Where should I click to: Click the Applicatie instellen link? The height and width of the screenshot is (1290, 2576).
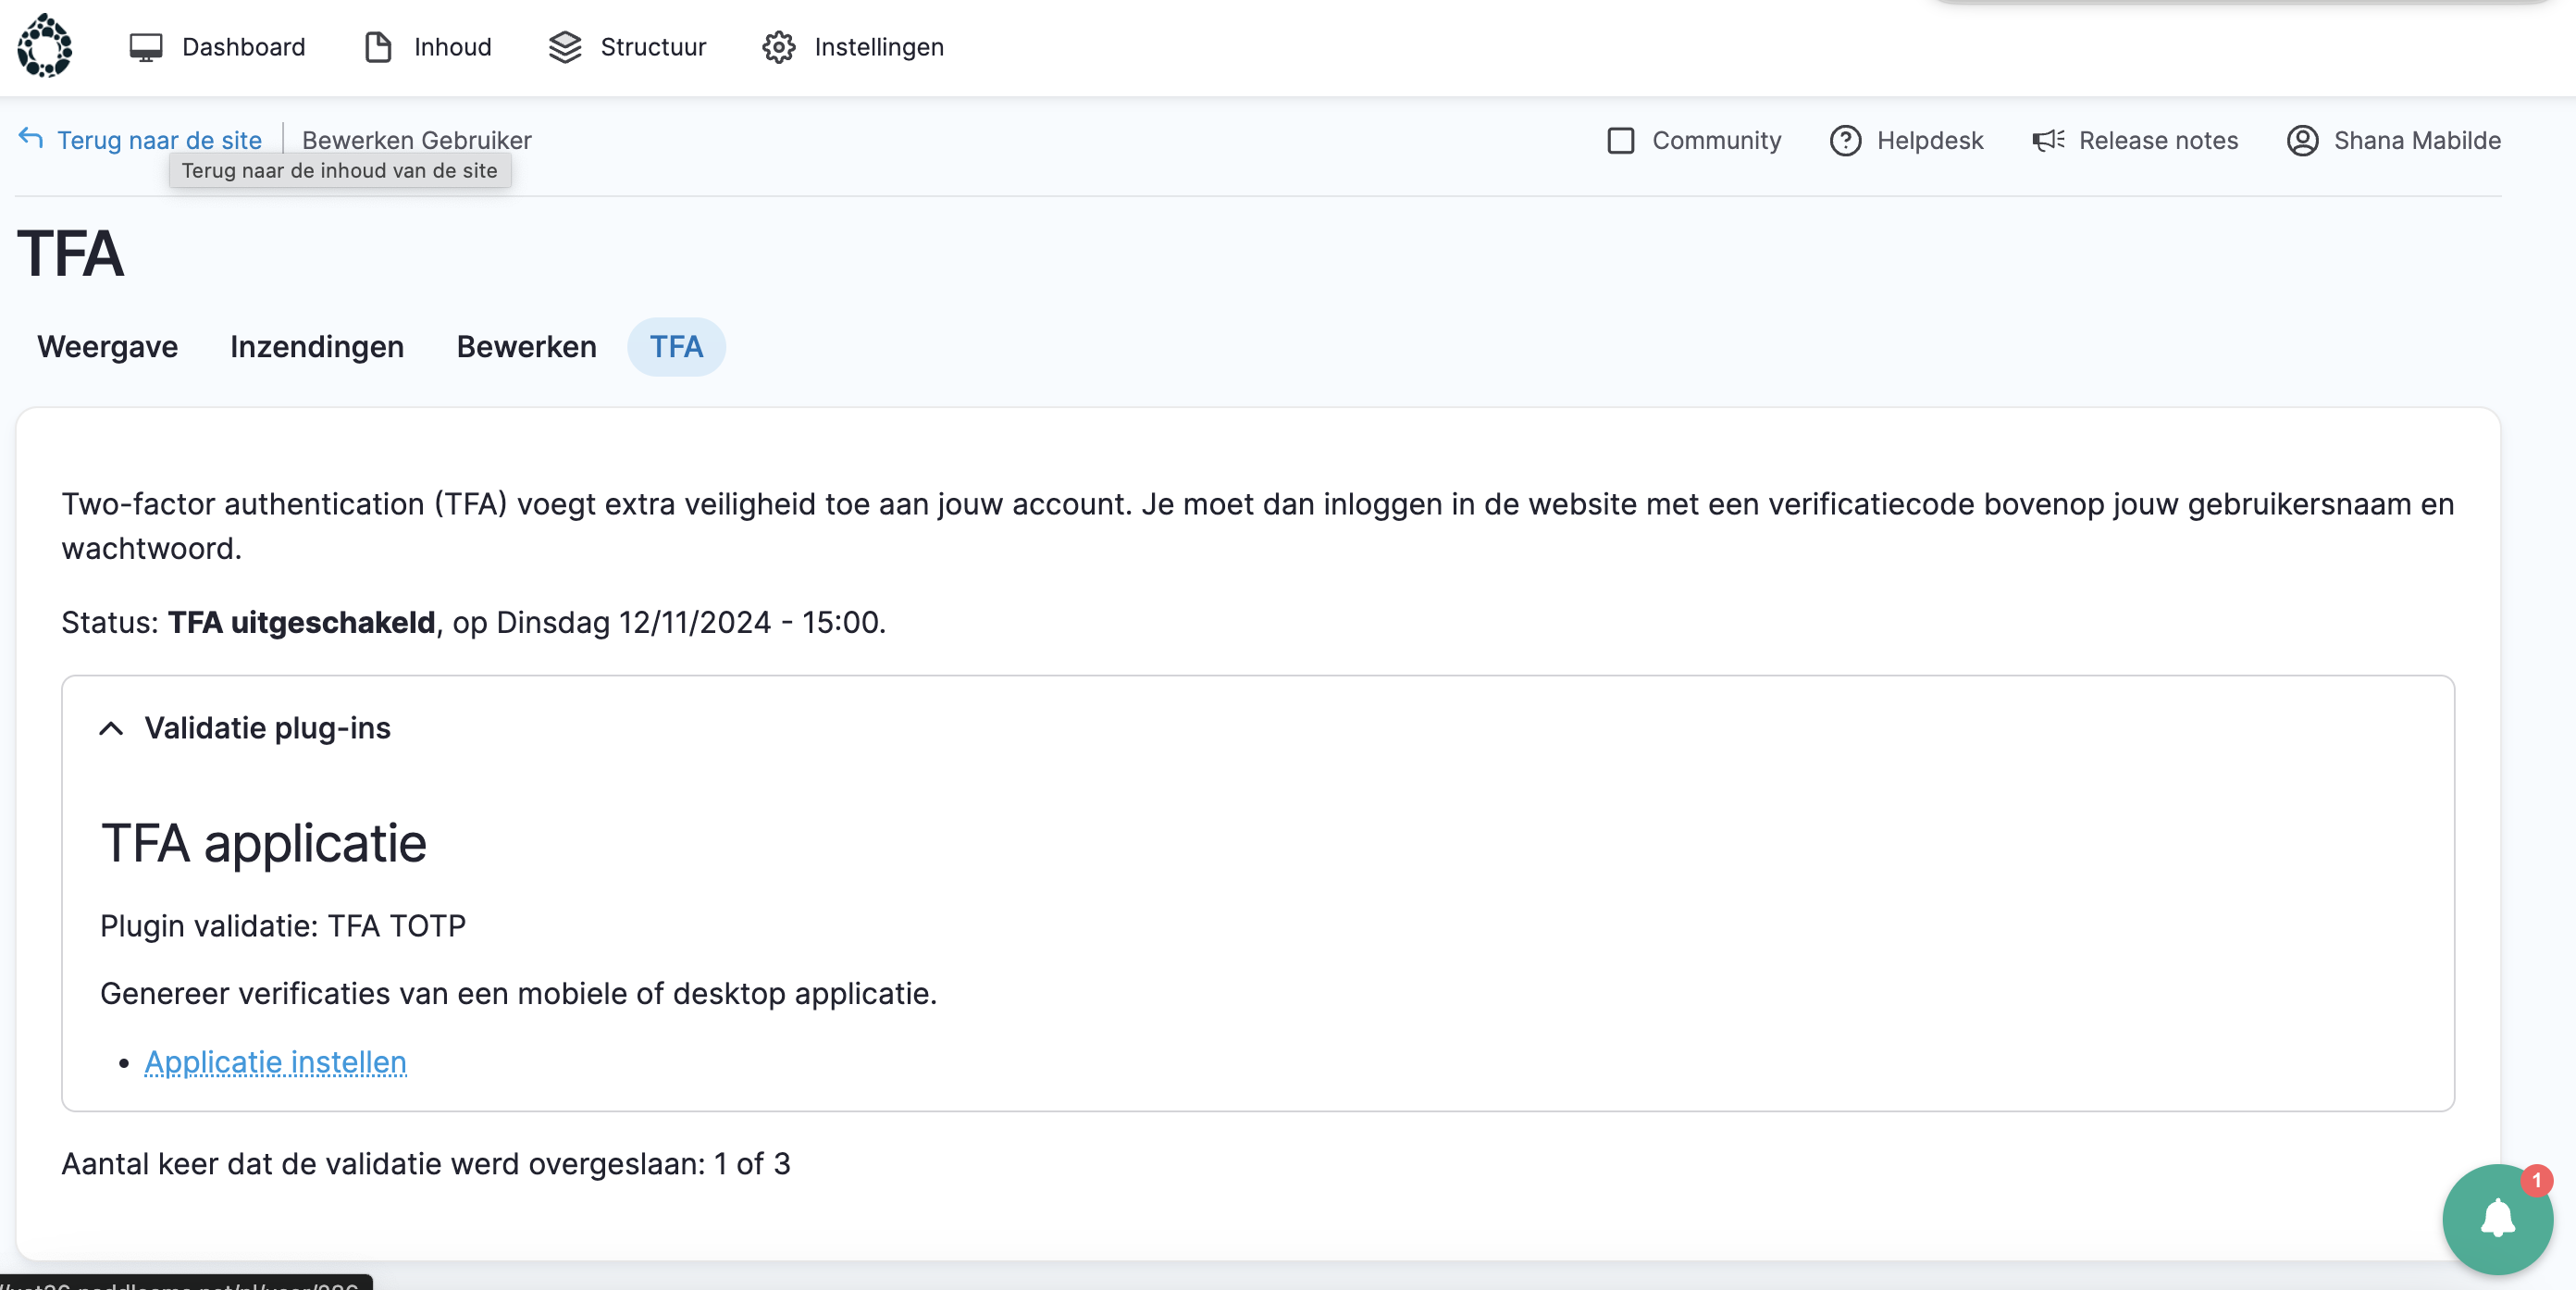[x=275, y=1062]
